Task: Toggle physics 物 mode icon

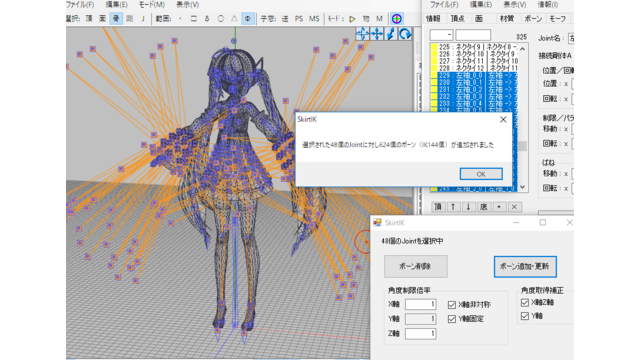Action: click(x=366, y=19)
